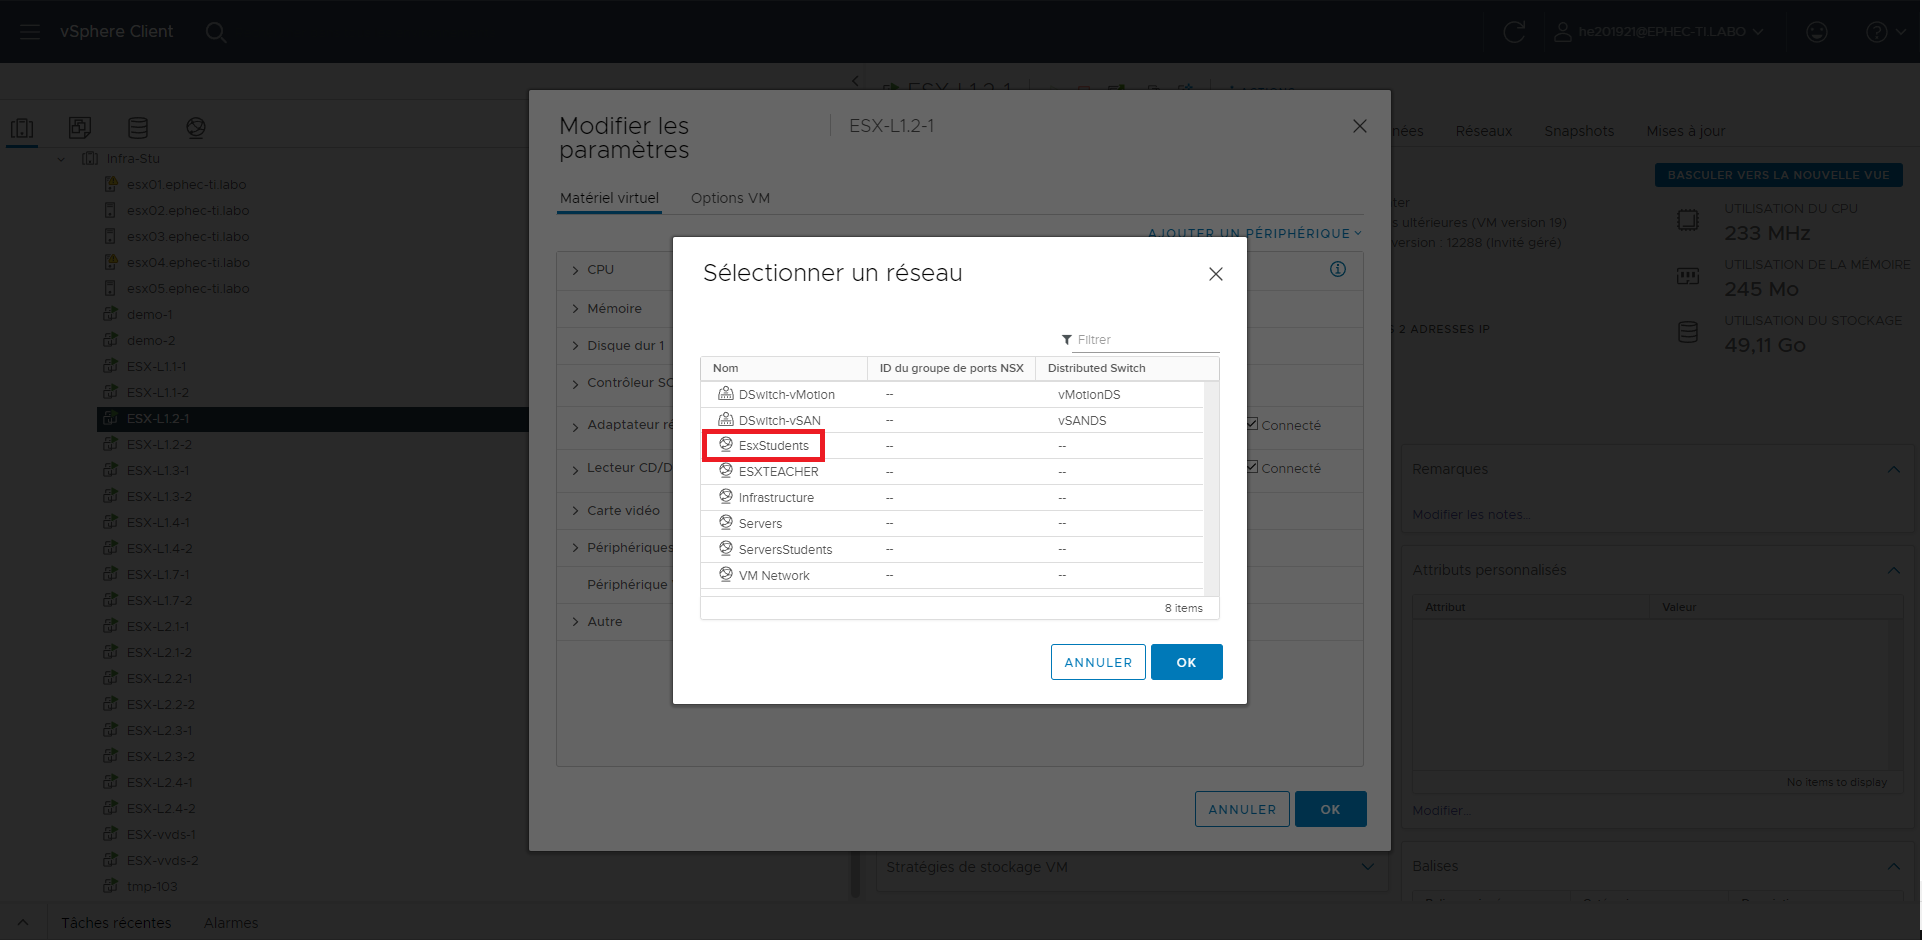Screen dimensions: 1922x940
Task: Switch to the Matériel virtuel tab
Action: click(x=609, y=198)
